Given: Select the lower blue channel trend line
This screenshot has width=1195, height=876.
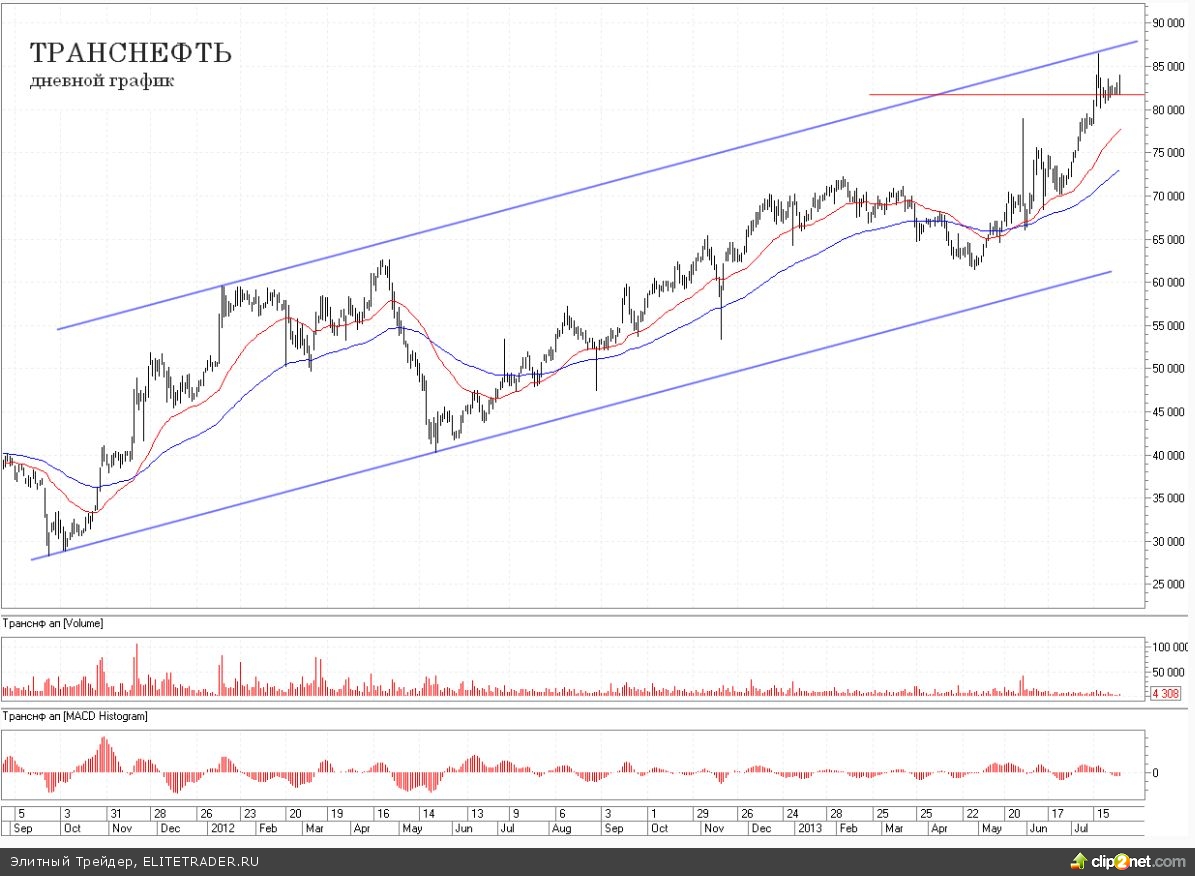Looking at the screenshot, I should click(600, 408).
